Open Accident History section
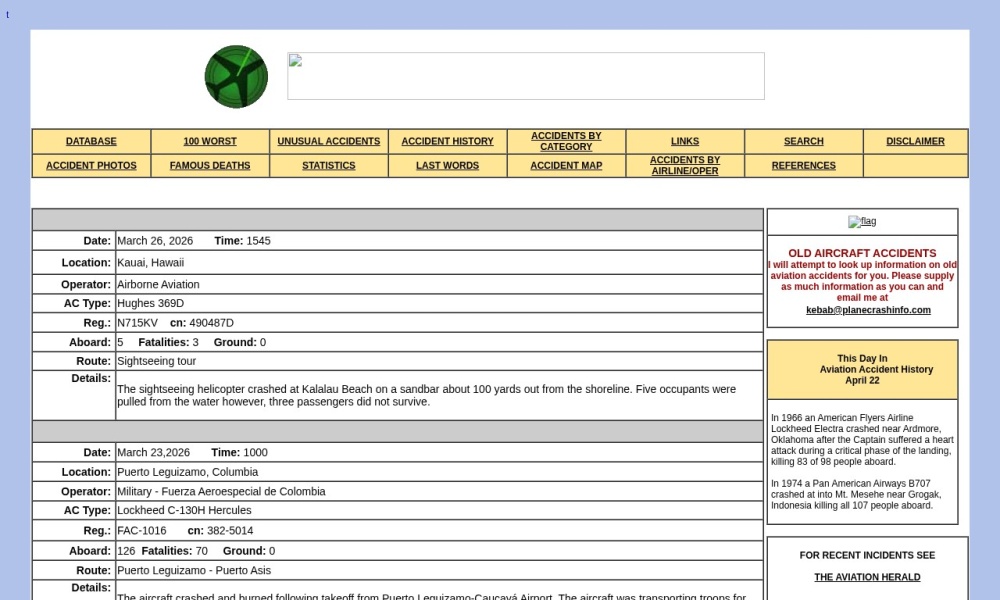 tap(447, 142)
